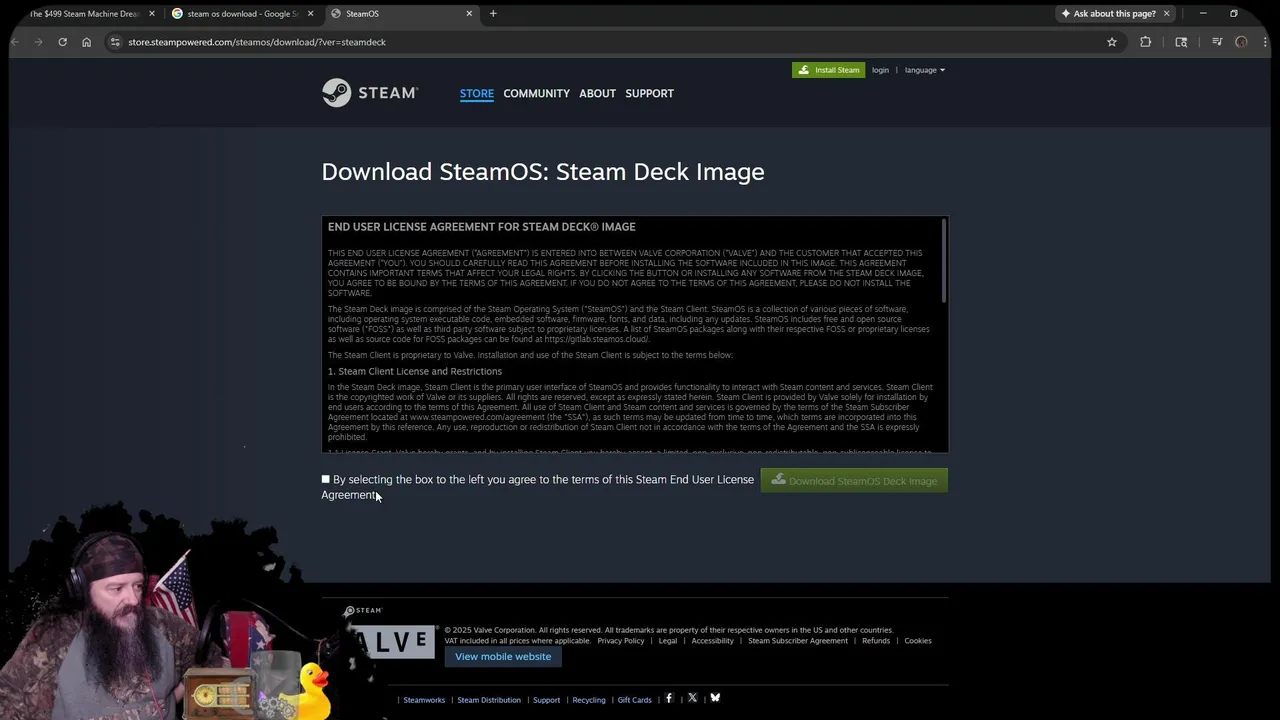1280x720 pixels.
Task: Switch to steam os download Google tab
Action: point(244,14)
